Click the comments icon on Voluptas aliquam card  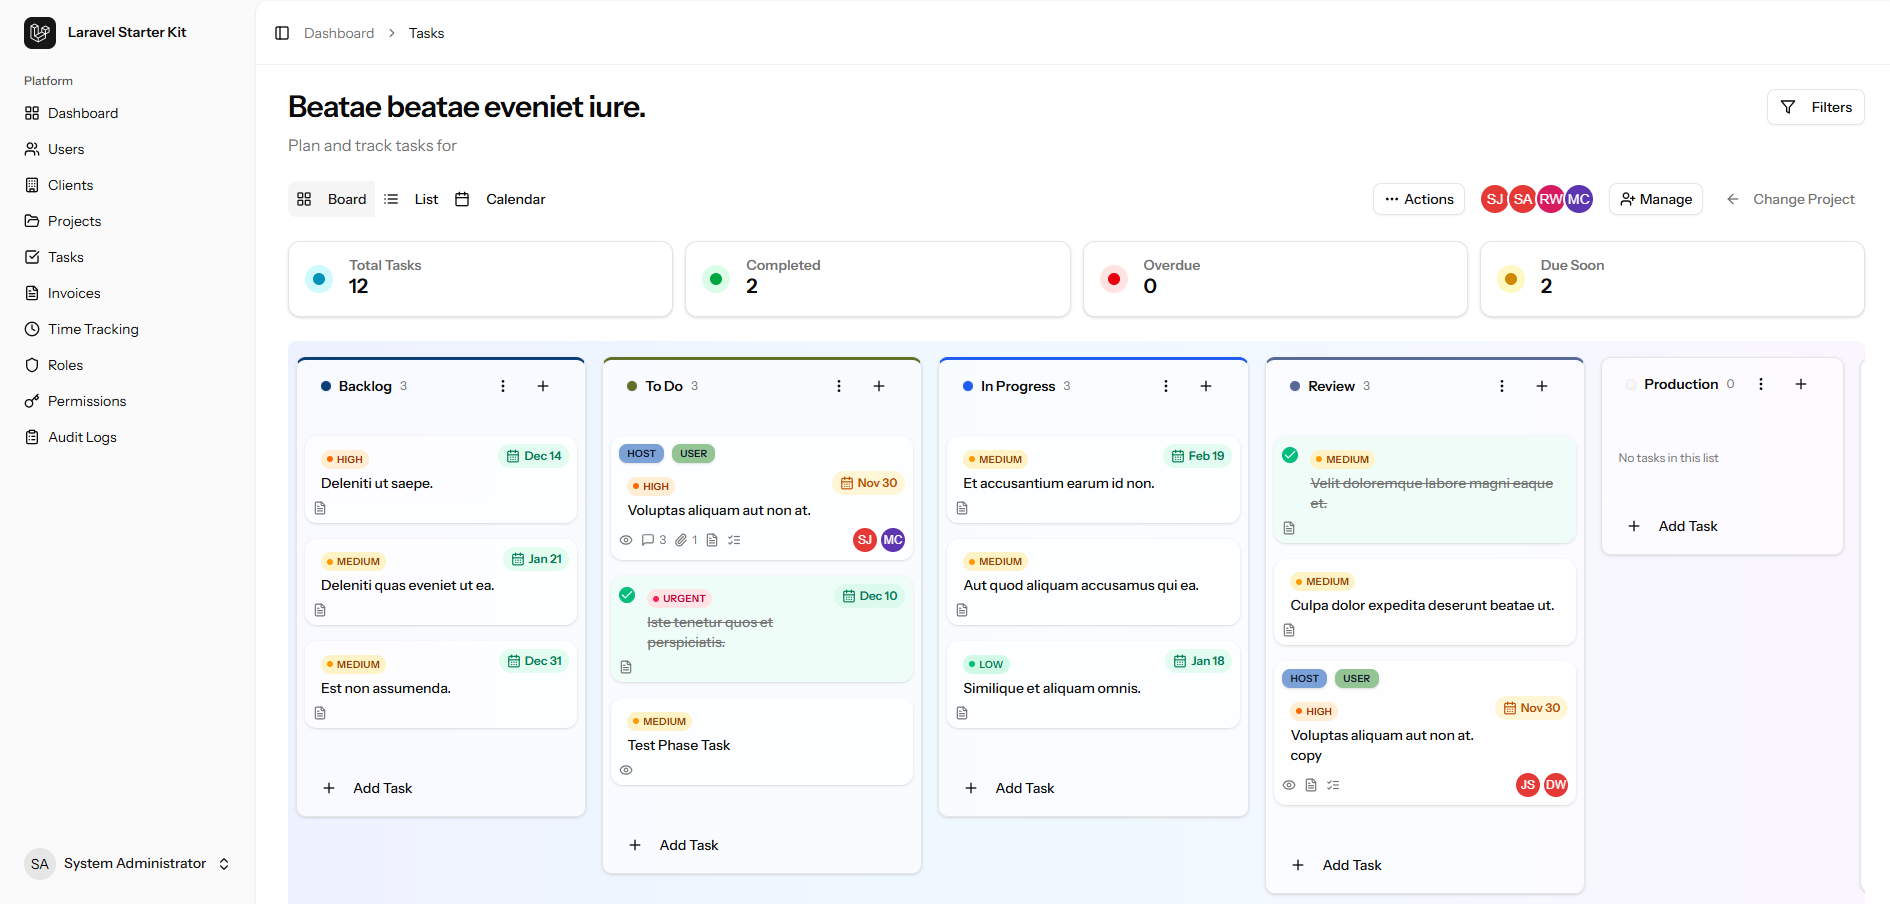point(648,540)
